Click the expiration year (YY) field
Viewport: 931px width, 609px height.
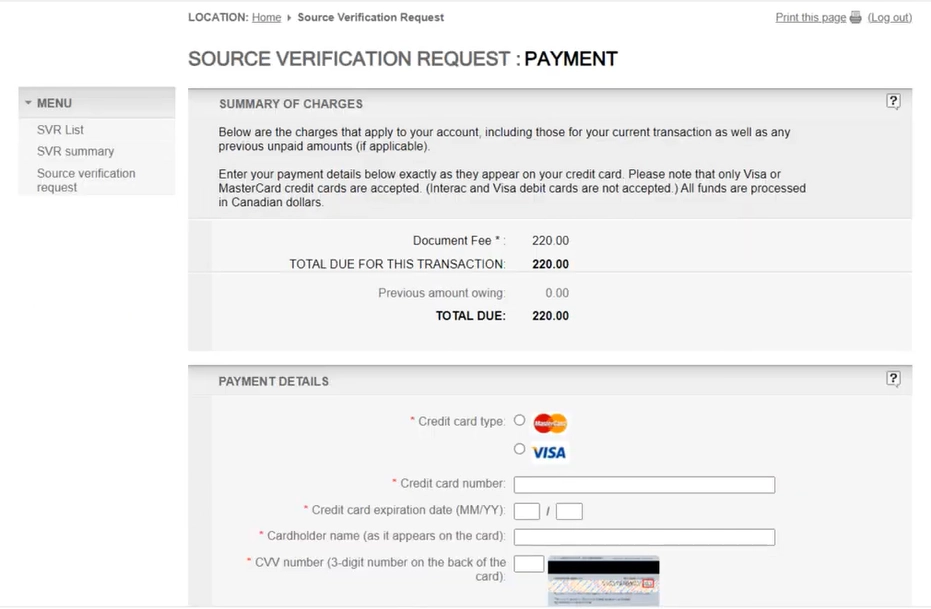[x=569, y=512]
